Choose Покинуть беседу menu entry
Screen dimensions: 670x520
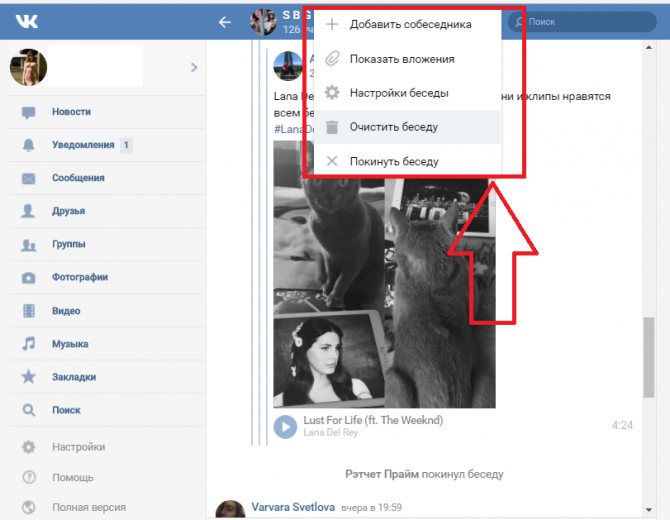(x=407, y=162)
